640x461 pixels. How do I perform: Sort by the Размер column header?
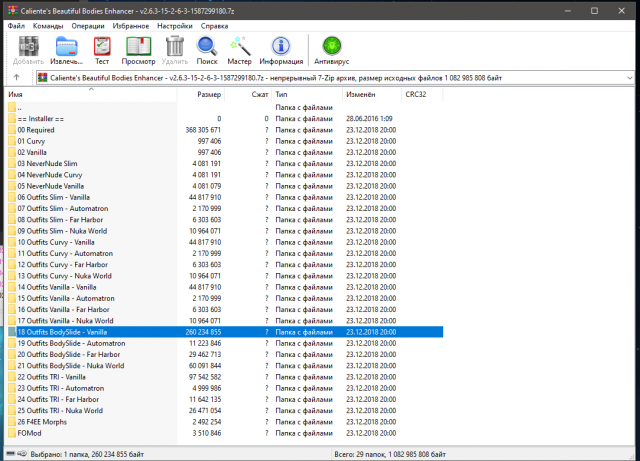209,94
